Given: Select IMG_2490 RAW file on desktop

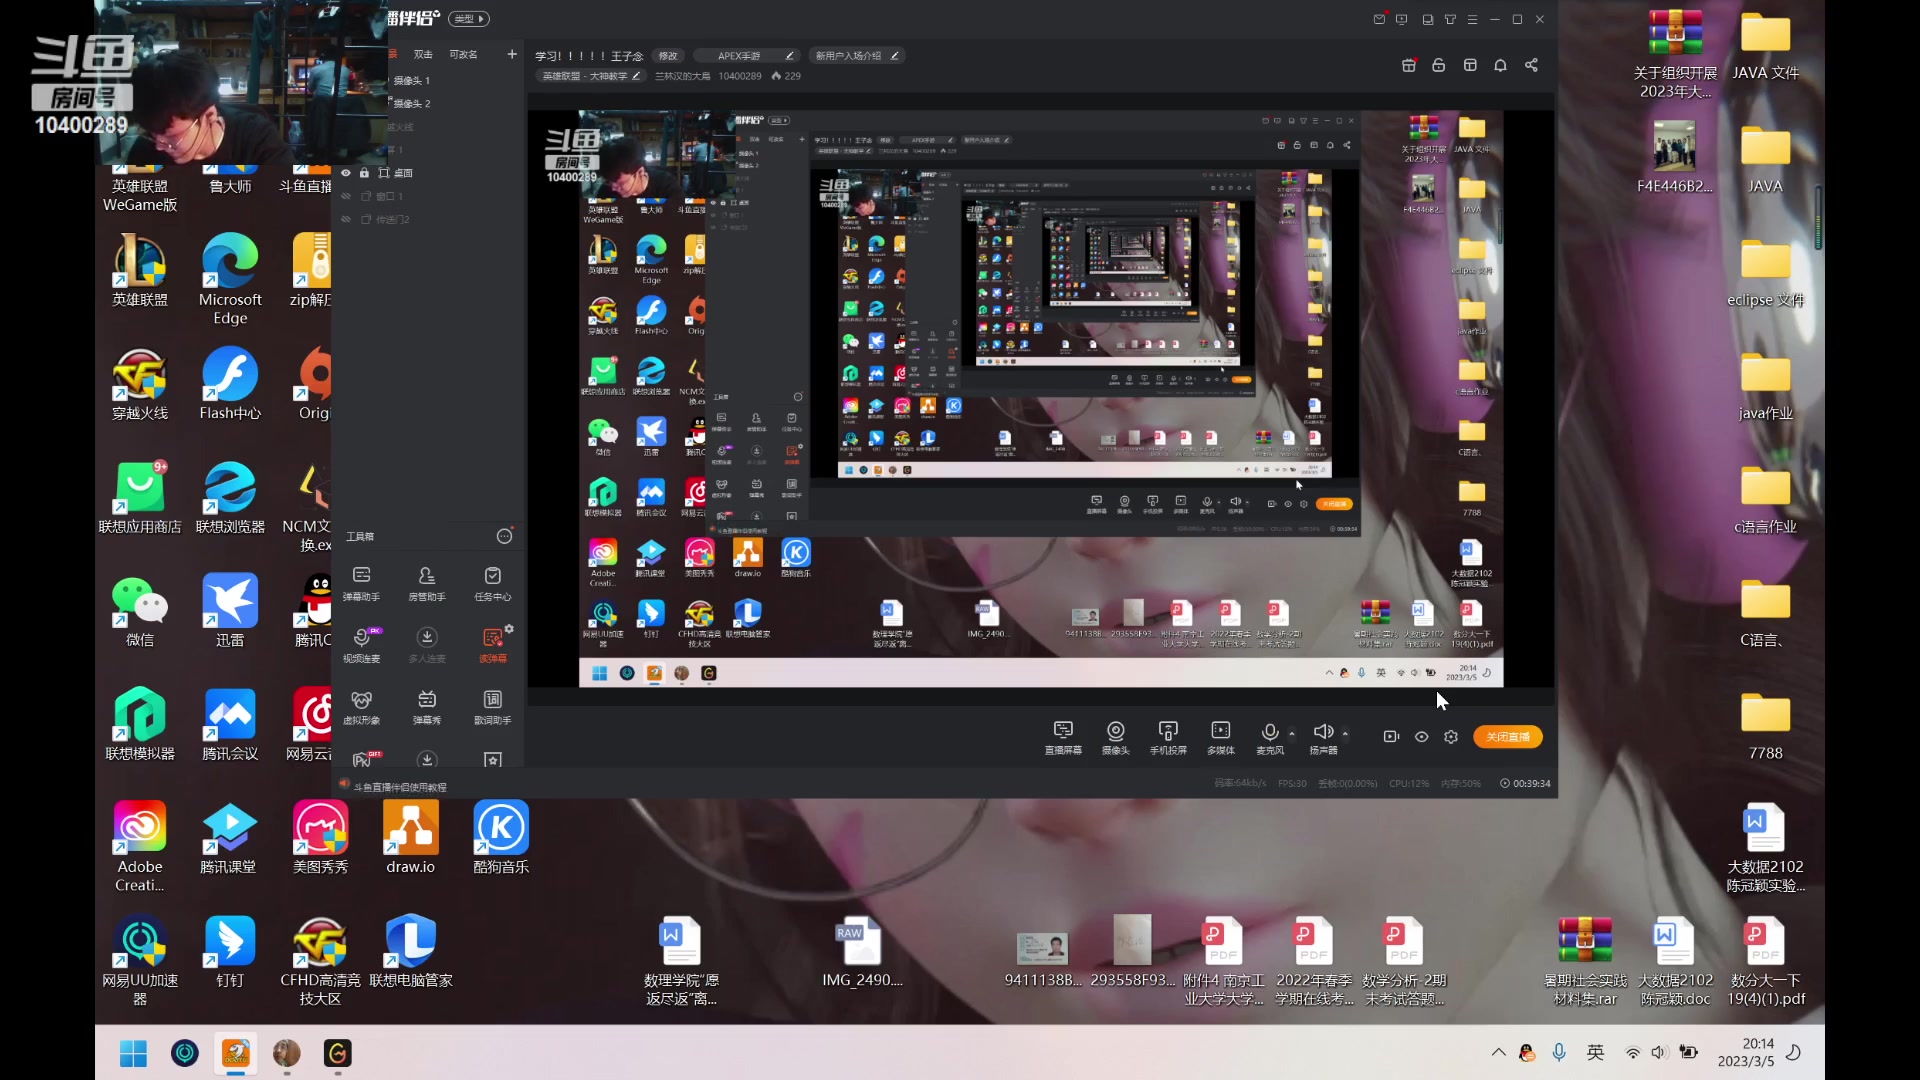Looking at the screenshot, I should pos(862,952).
